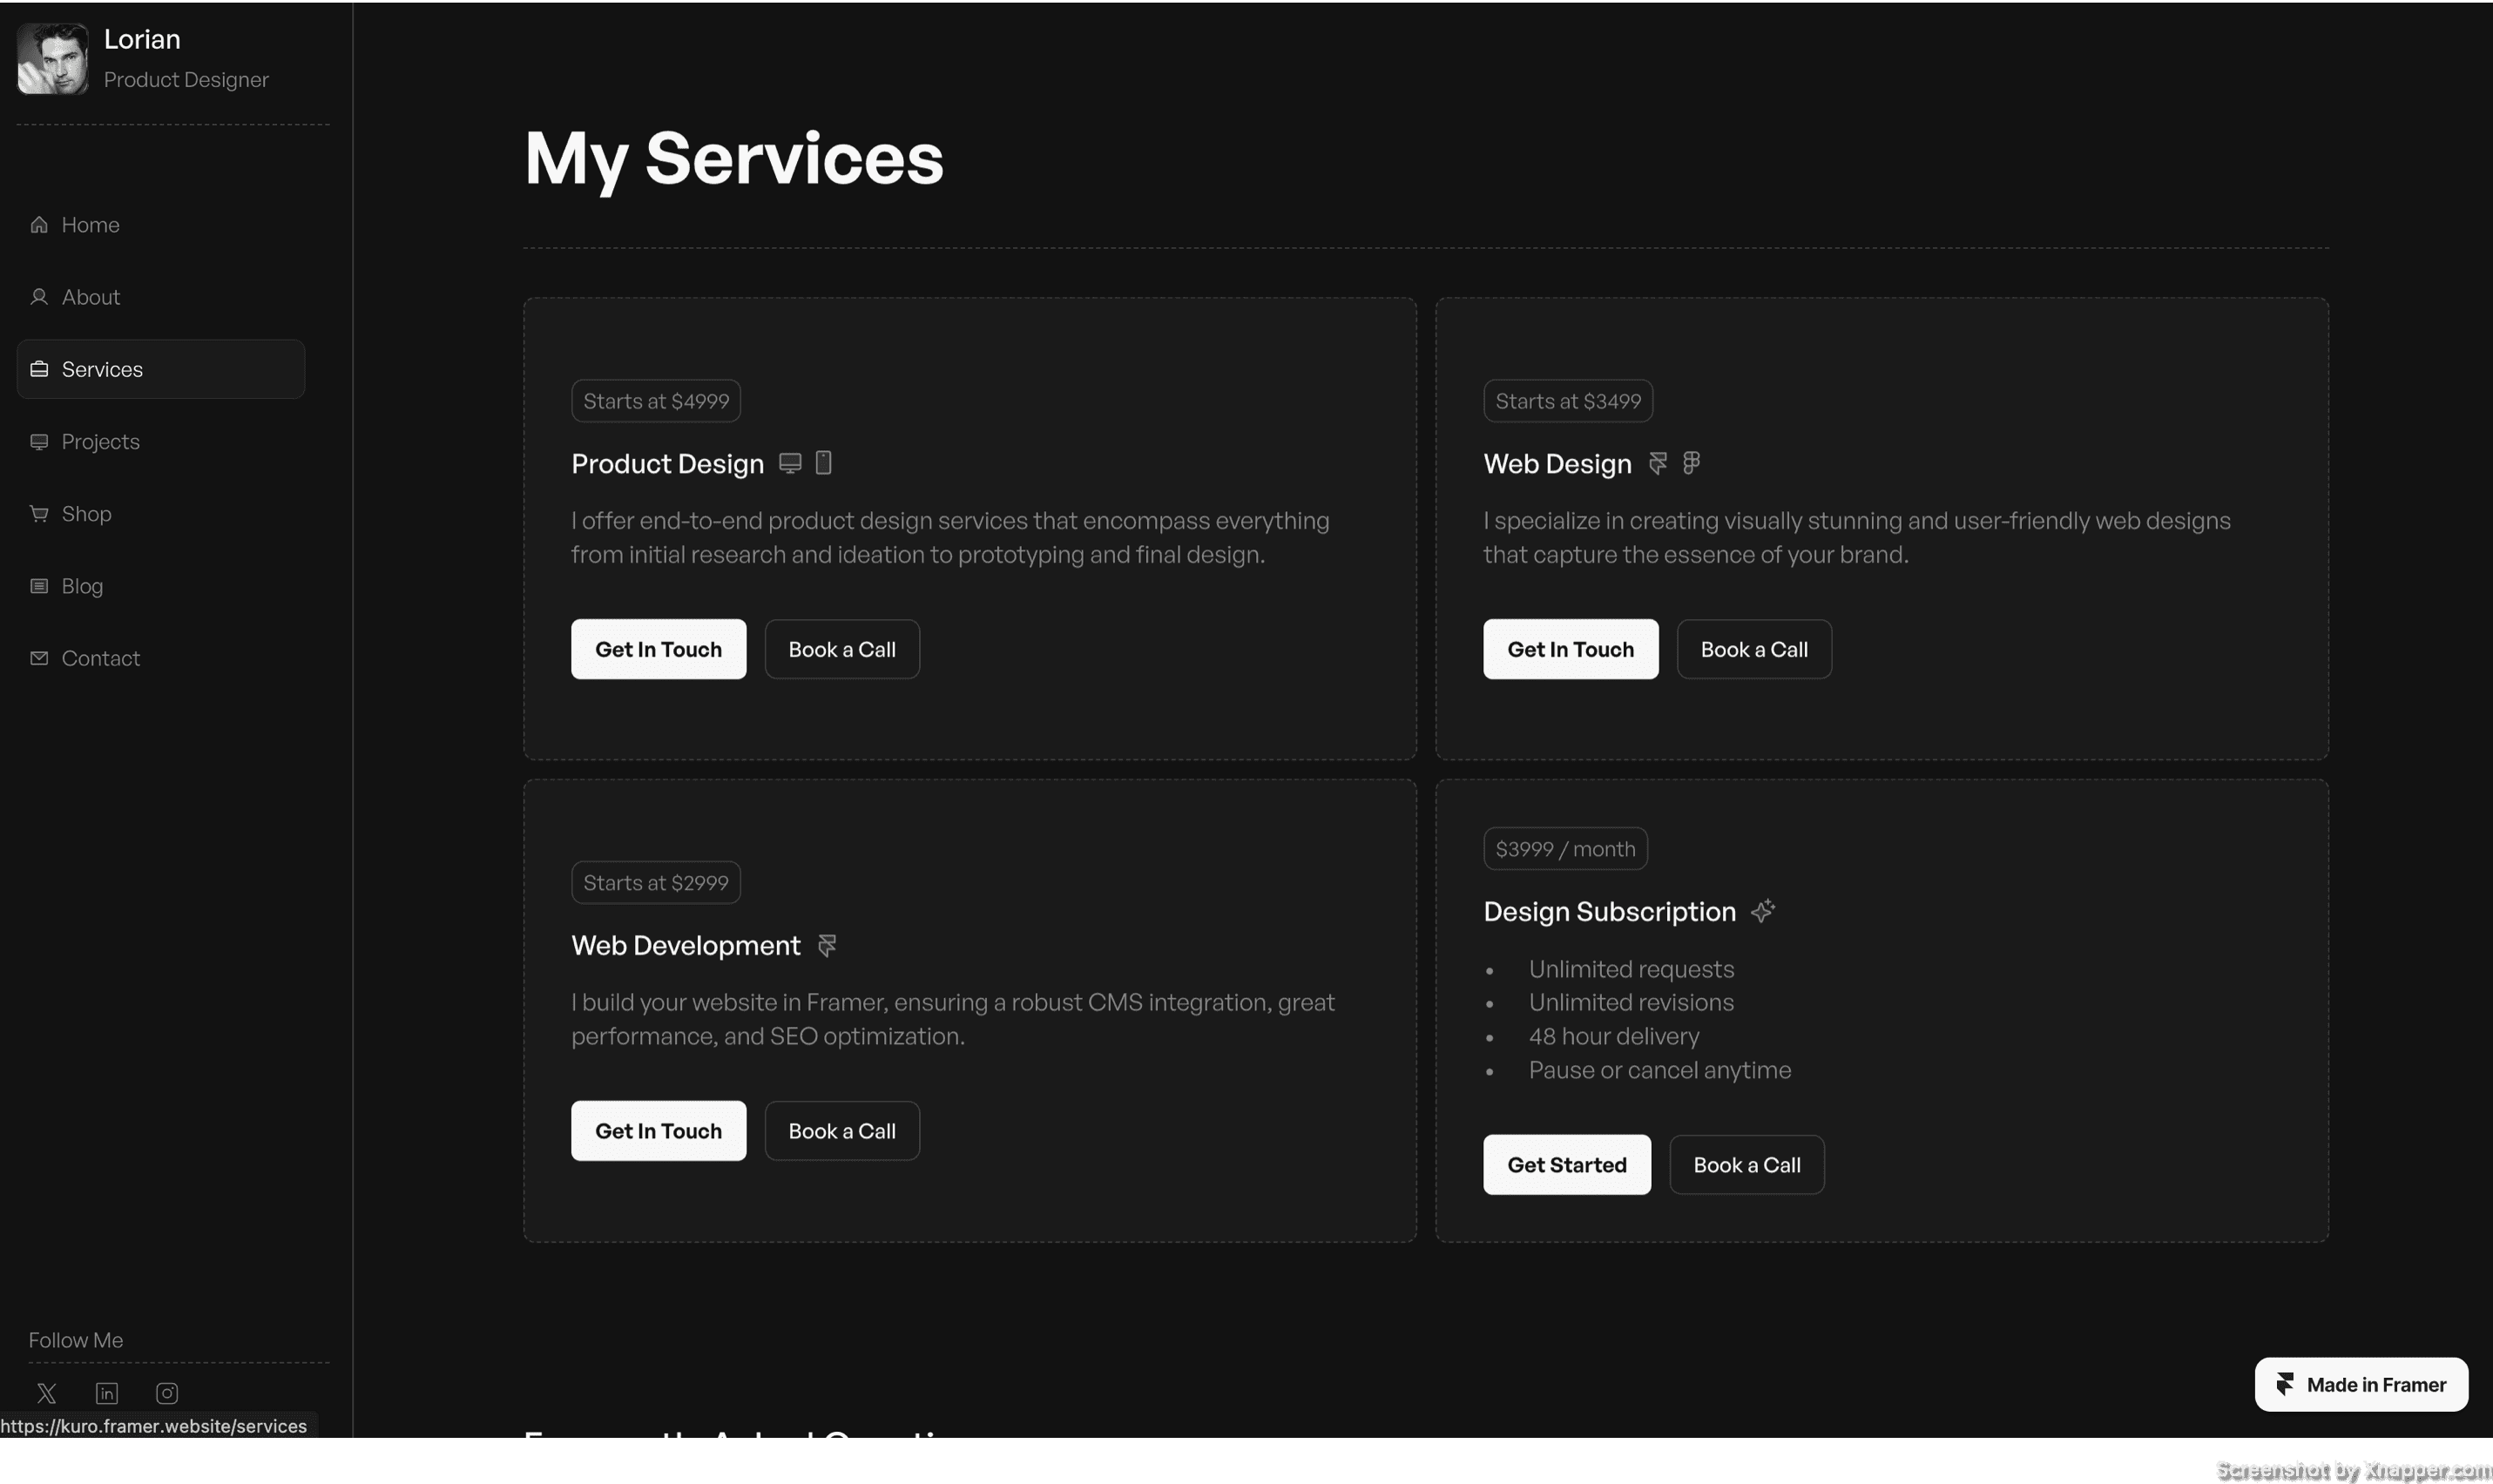Screen dimensions: 2493x1484
Task: Open the Instagram social icon
Action: pyautogui.click(x=167, y=1393)
